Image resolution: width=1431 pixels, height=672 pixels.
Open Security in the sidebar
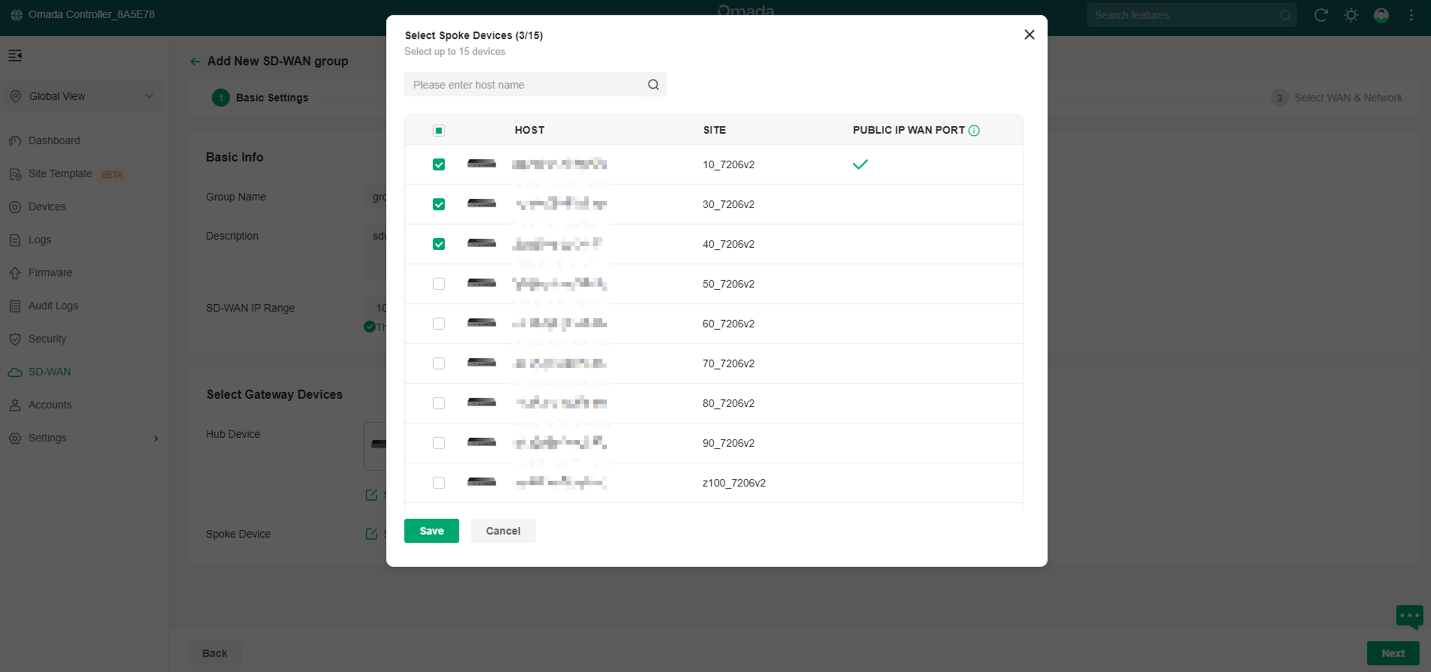[47, 339]
